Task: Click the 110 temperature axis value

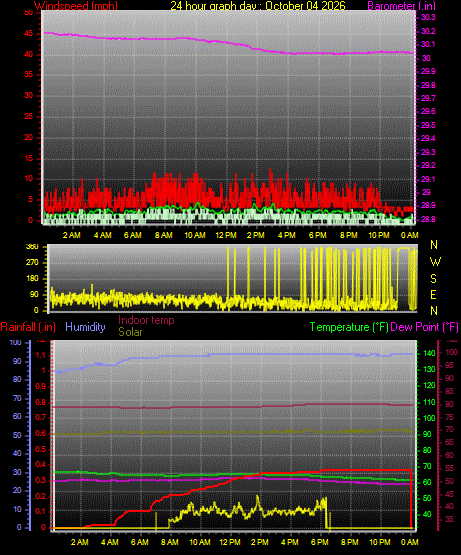Action: [429, 402]
